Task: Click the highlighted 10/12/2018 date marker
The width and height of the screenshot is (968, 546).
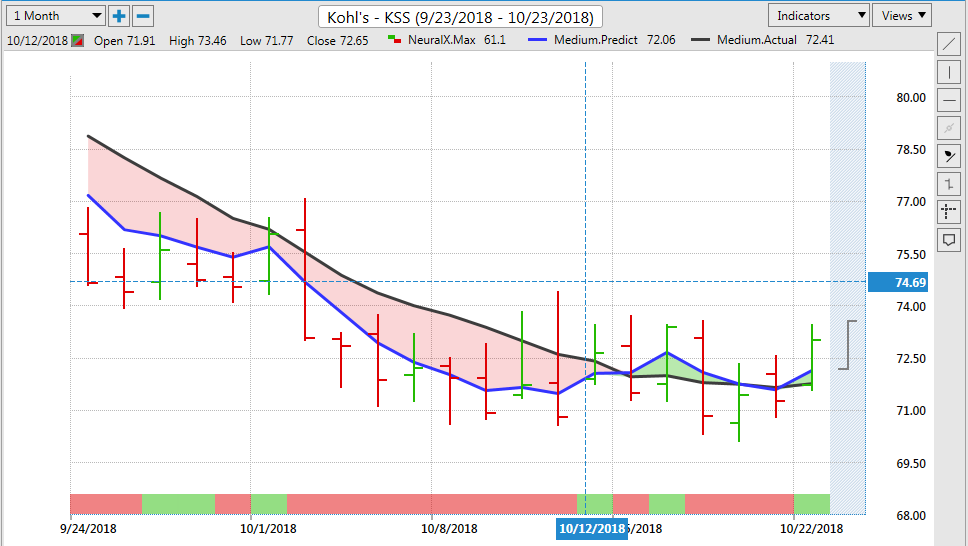Action: pos(591,529)
